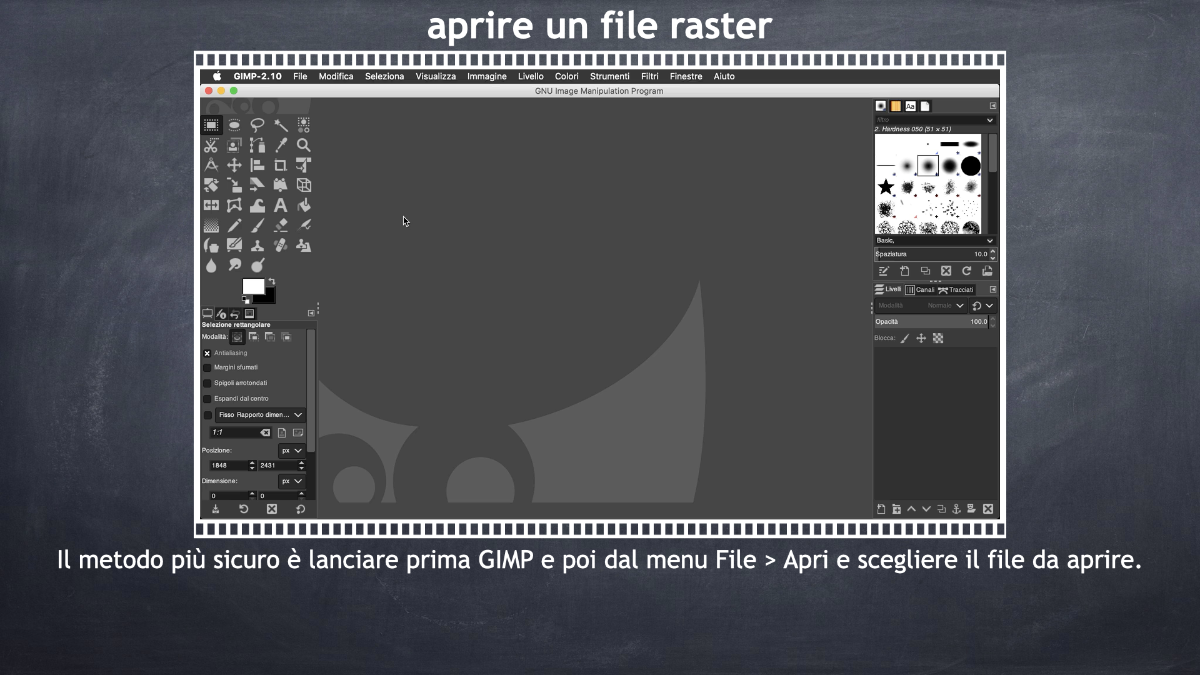The width and height of the screenshot is (1200, 675).
Task: Open the File menu
Action: (x=300, y=77)
